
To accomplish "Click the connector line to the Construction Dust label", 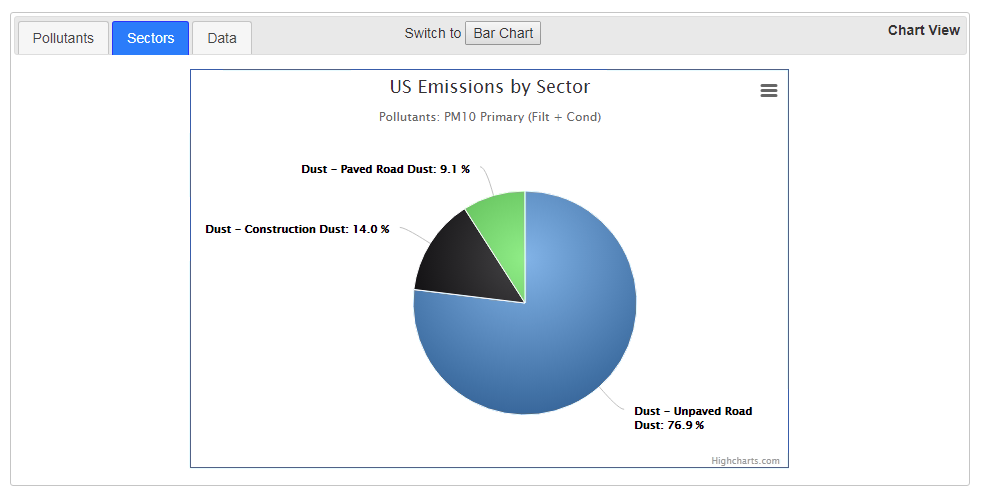I will click(x=415, y=235).
